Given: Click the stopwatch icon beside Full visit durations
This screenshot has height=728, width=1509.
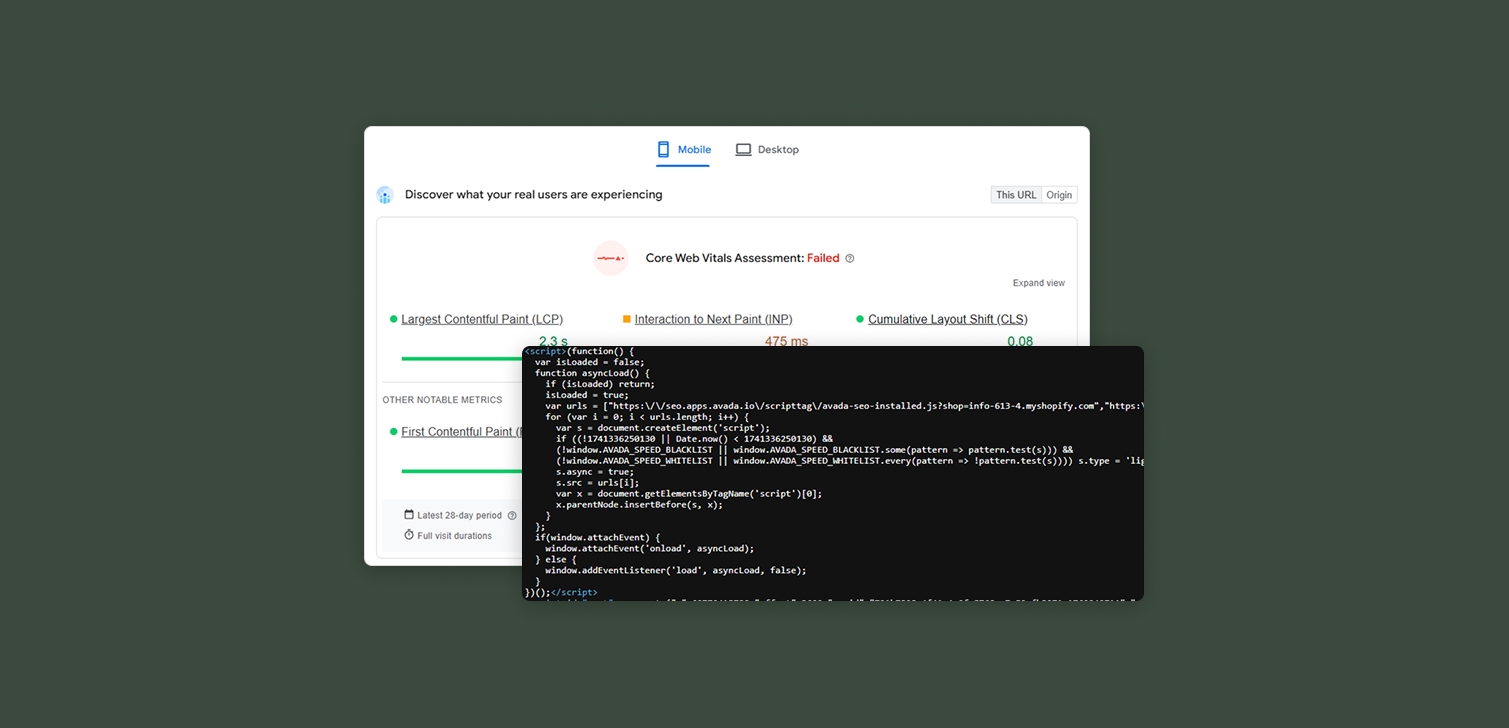Looking at the screenshot, I should [x=409, y=535].
